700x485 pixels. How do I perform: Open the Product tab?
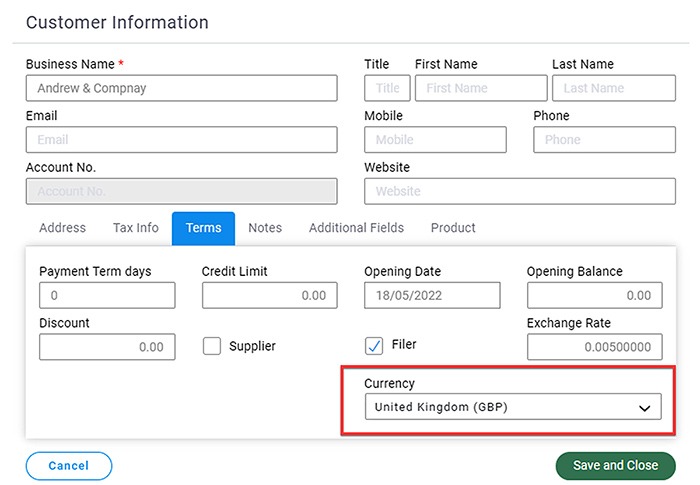coord(453,228)
